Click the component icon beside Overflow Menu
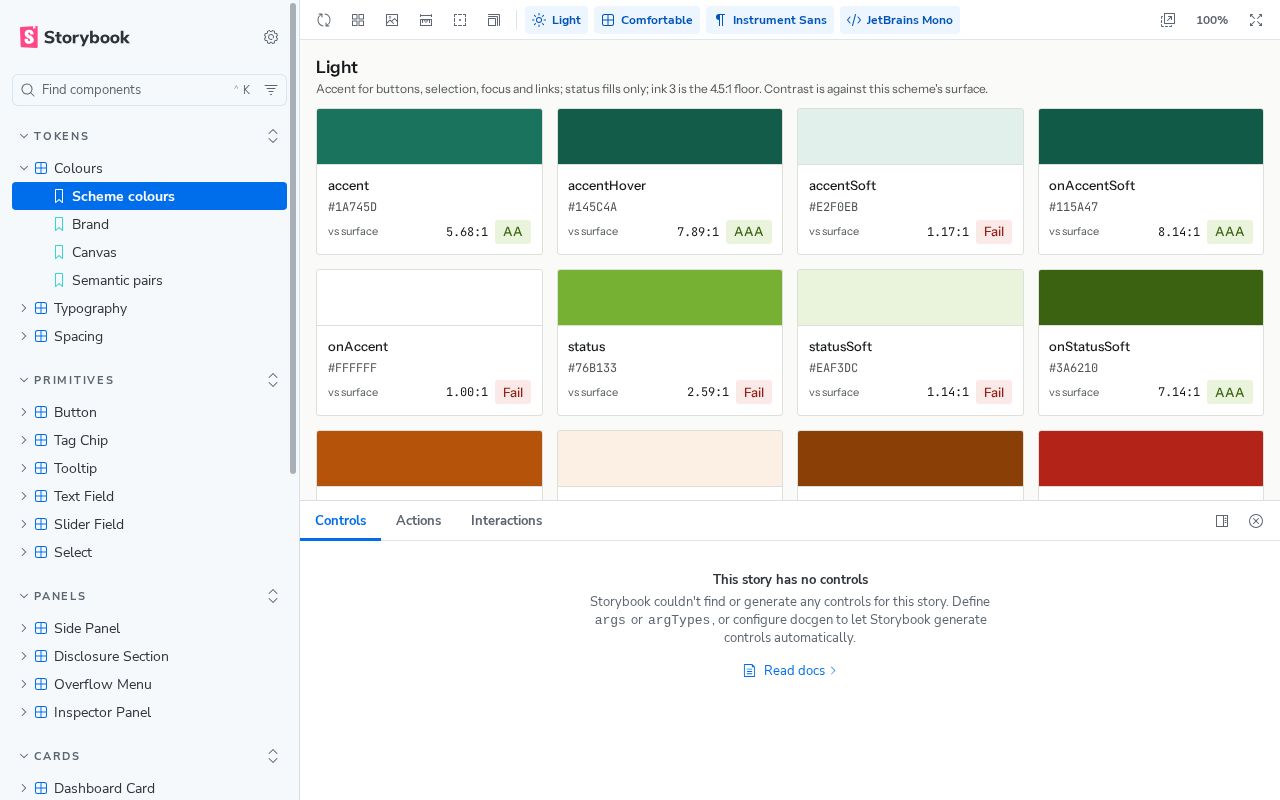1280x800 pixels. (x=41, y=684)
